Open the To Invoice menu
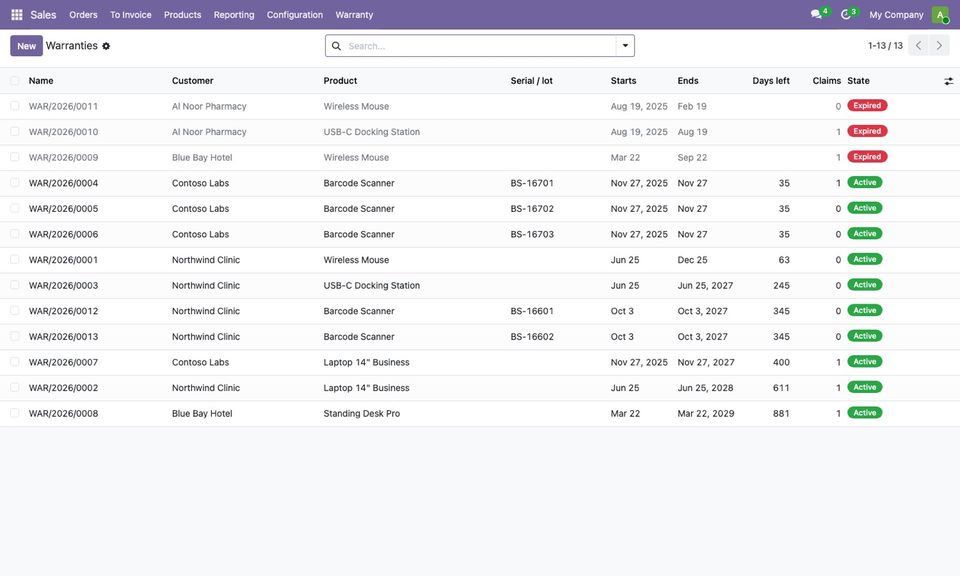 click(x=131, y=15)
